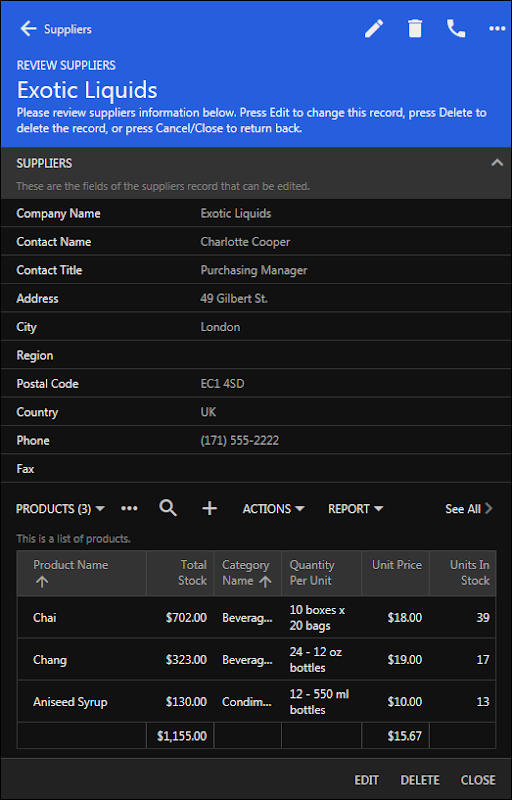Click the $1,155.00 total sum cell

(x=182, y=736)
